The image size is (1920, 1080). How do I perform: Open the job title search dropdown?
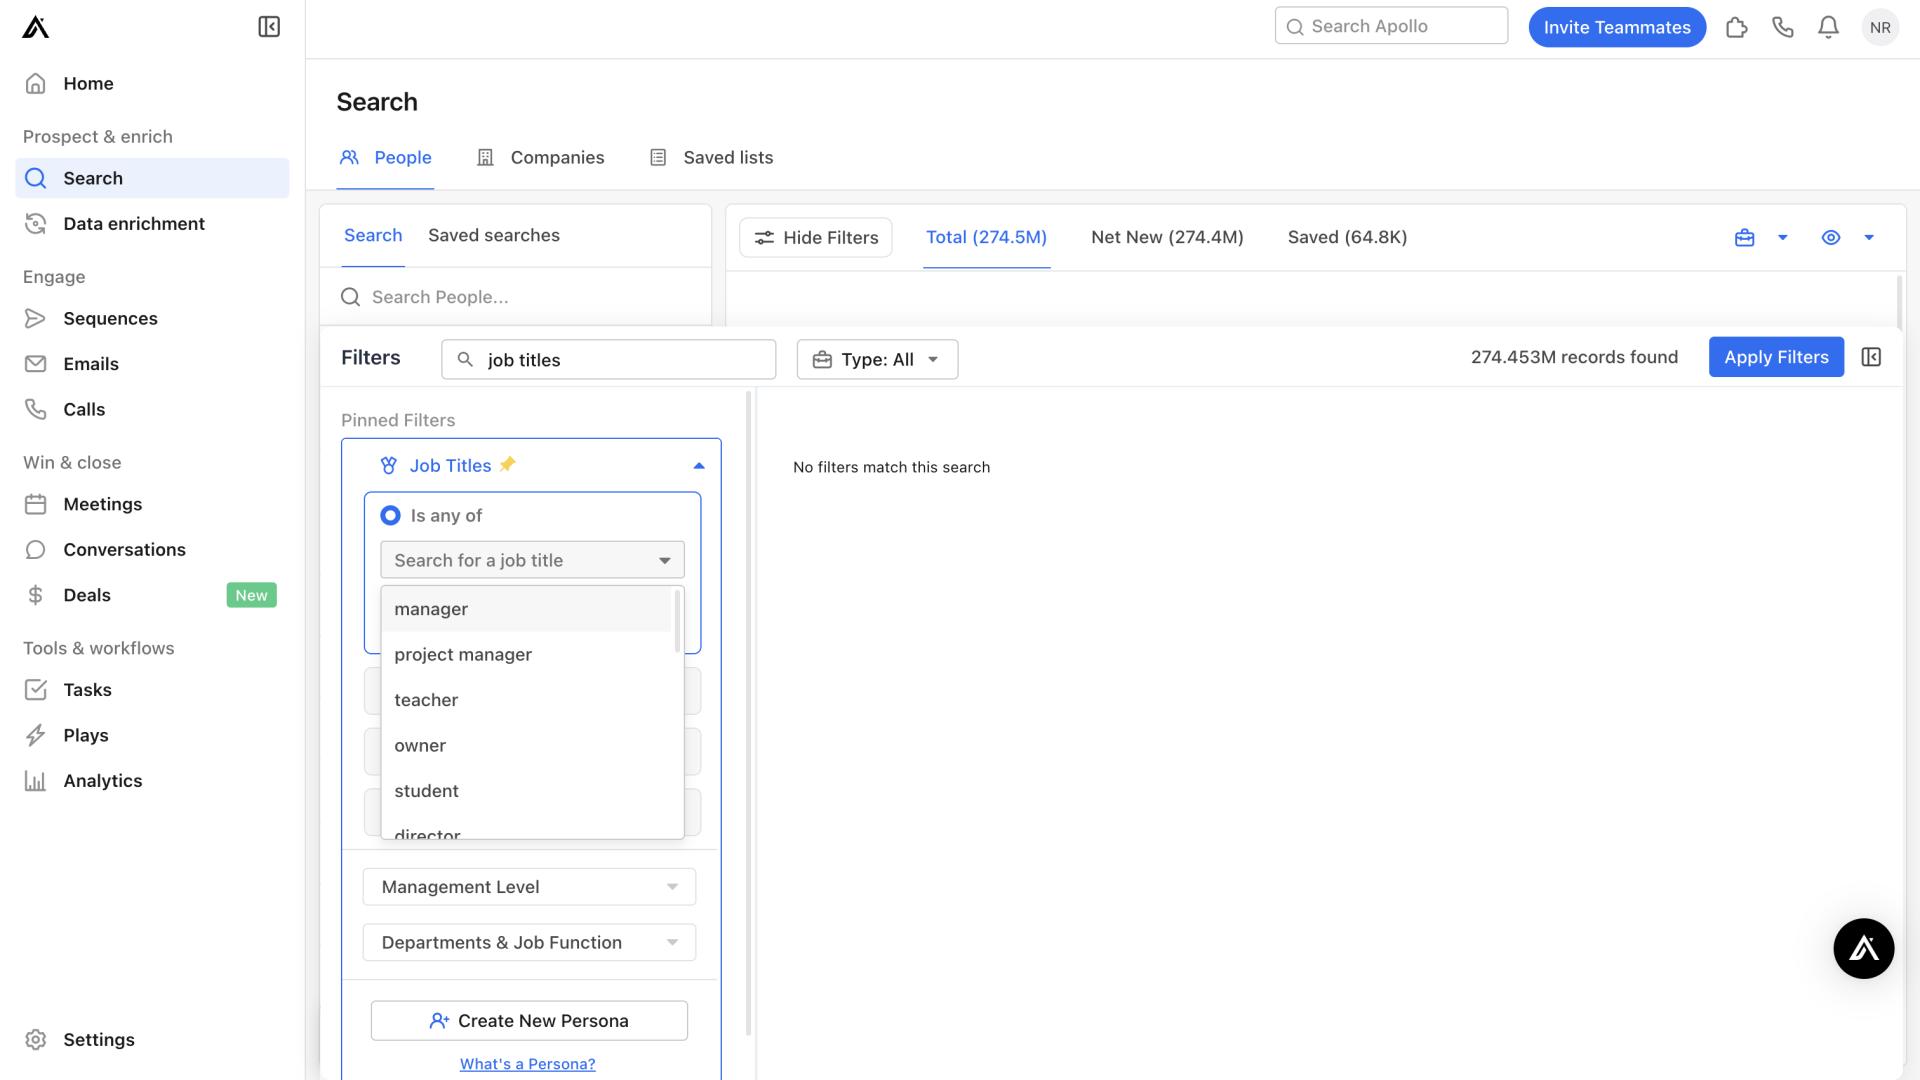532,560
